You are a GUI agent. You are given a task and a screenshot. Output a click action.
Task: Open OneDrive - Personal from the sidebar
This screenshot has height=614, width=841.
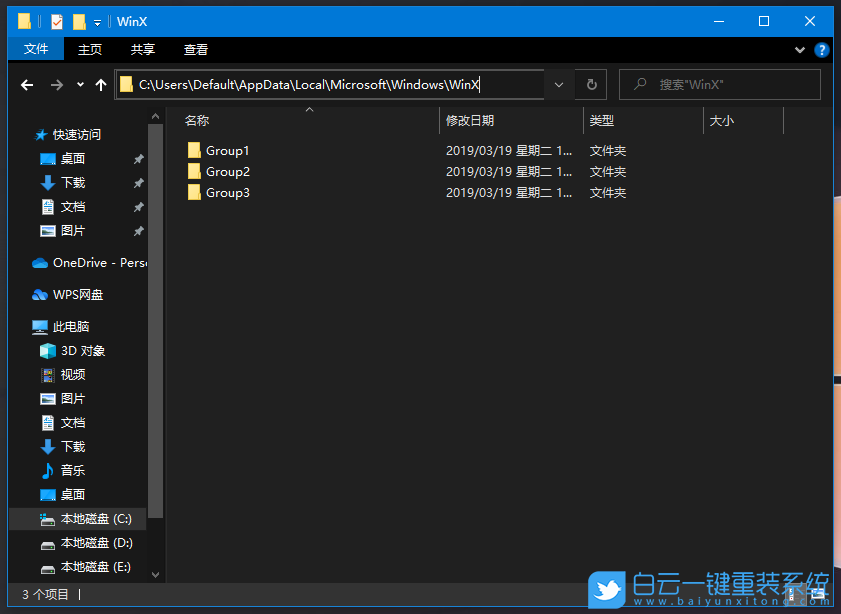[x=90, y=262]
